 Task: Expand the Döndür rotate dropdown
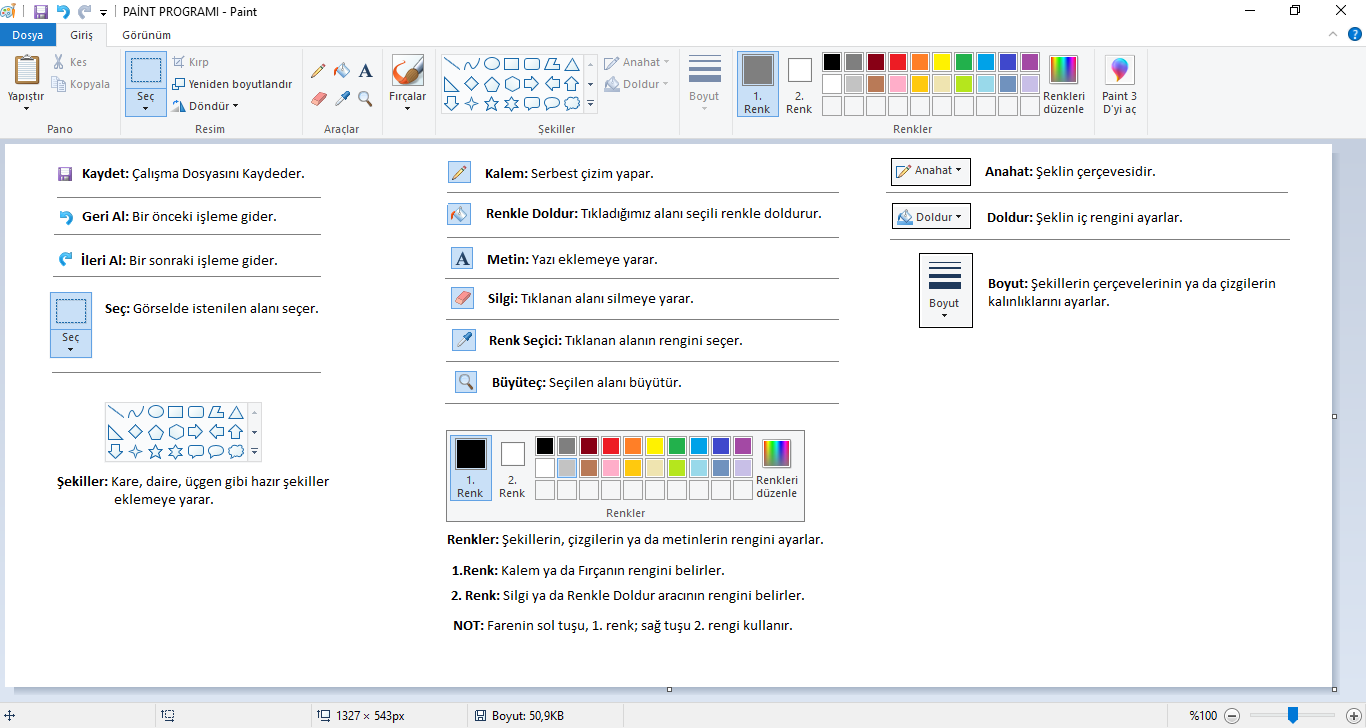click(x=205, y=106)
